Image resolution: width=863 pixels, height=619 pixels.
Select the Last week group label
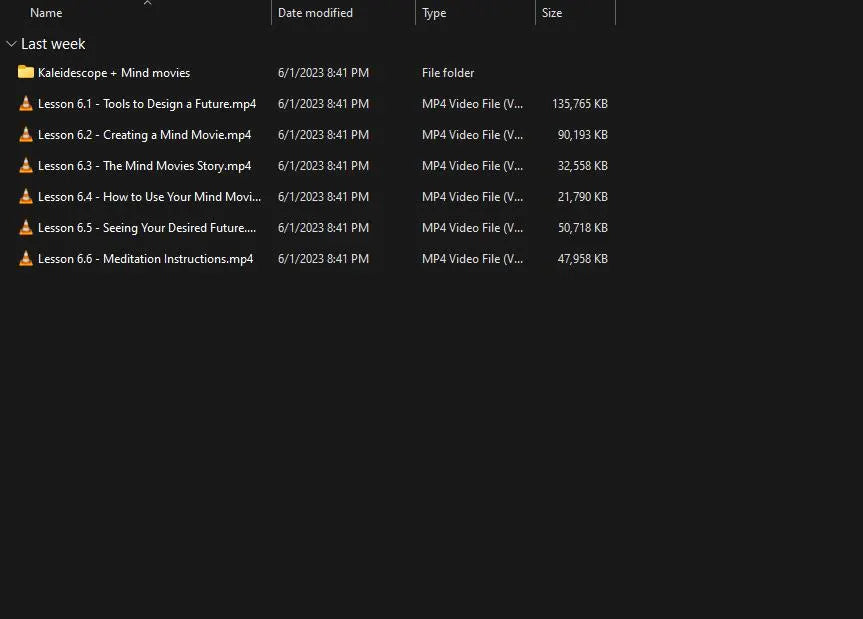pyautogui.click(x=53, y=44)
